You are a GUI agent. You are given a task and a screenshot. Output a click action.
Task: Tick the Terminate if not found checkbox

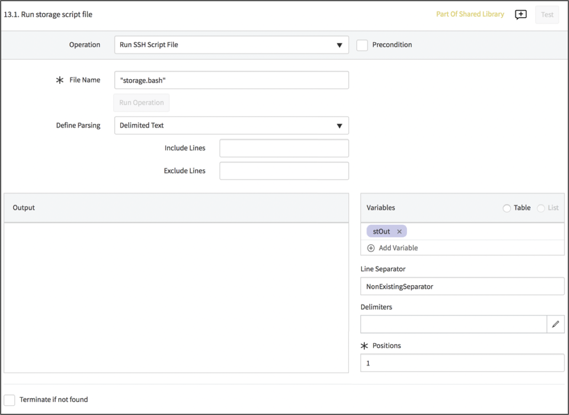click(x=9, y=400)
